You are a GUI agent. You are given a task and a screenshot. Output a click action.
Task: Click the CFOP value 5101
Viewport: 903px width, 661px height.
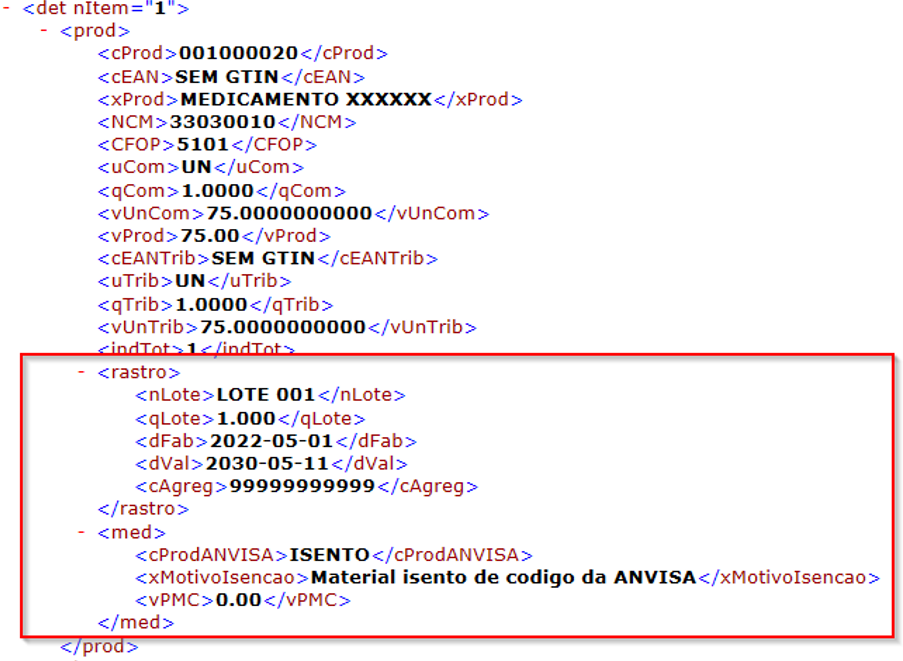click(x=203, y=145)
